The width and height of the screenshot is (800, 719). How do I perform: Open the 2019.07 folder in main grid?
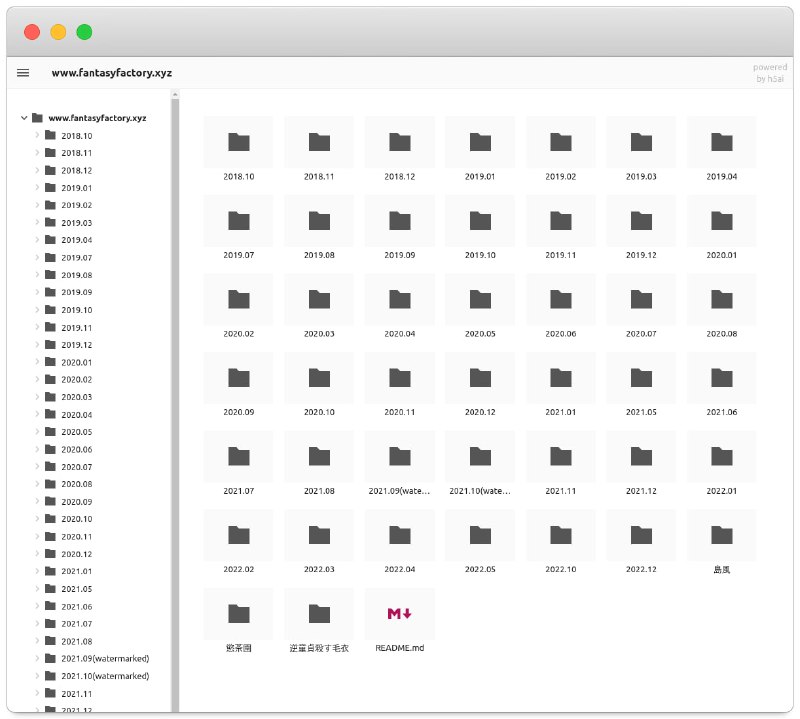tap(238, 220)
